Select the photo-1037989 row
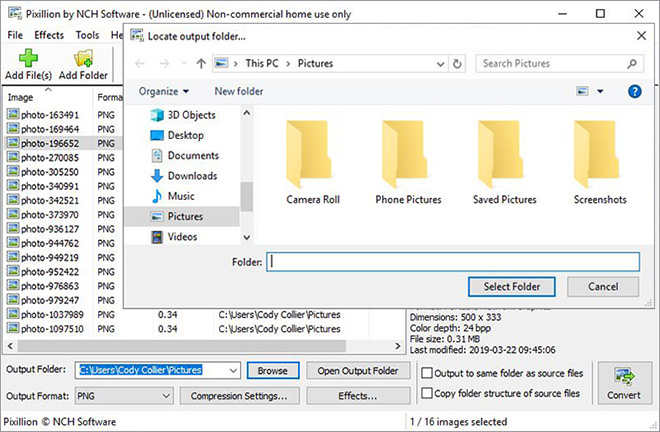Screen dimensions: 660x432 pos(202,315)
